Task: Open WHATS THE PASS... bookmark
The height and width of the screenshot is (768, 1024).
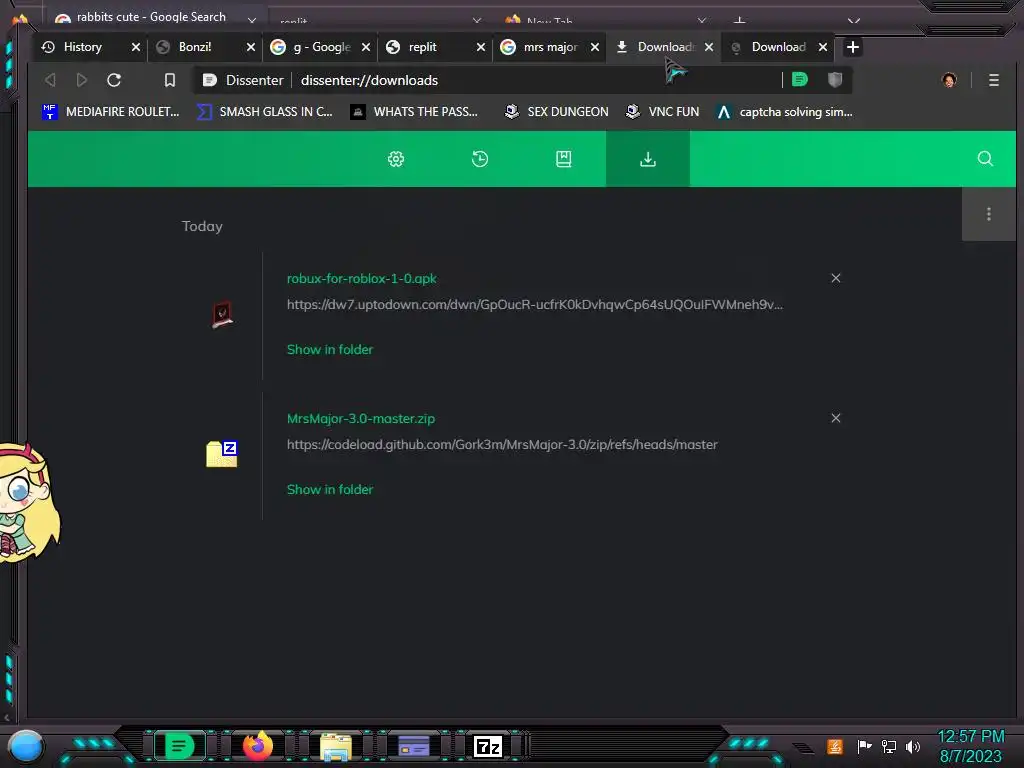Action: click(414, 112)
